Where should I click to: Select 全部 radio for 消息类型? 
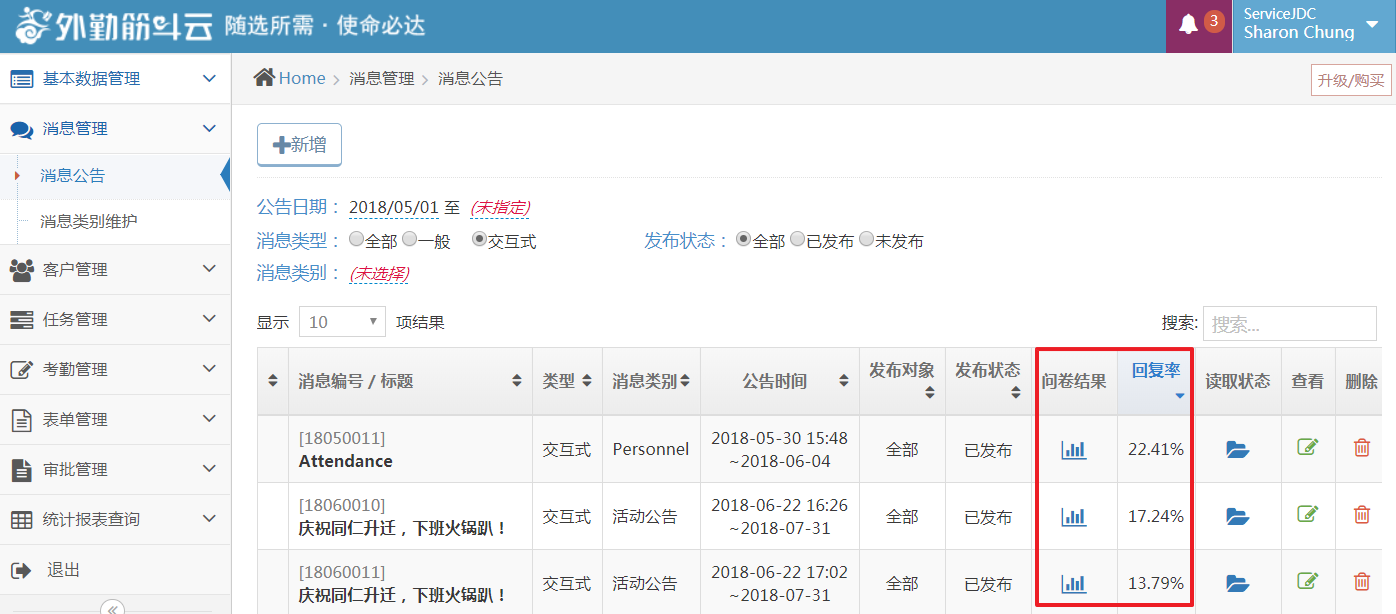(x=357, y=240)
